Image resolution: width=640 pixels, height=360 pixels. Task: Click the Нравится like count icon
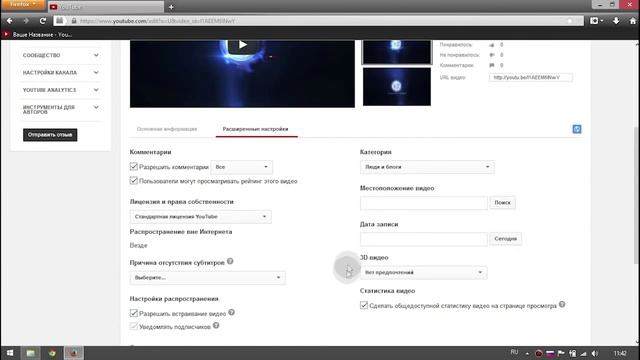pos(492,45)
